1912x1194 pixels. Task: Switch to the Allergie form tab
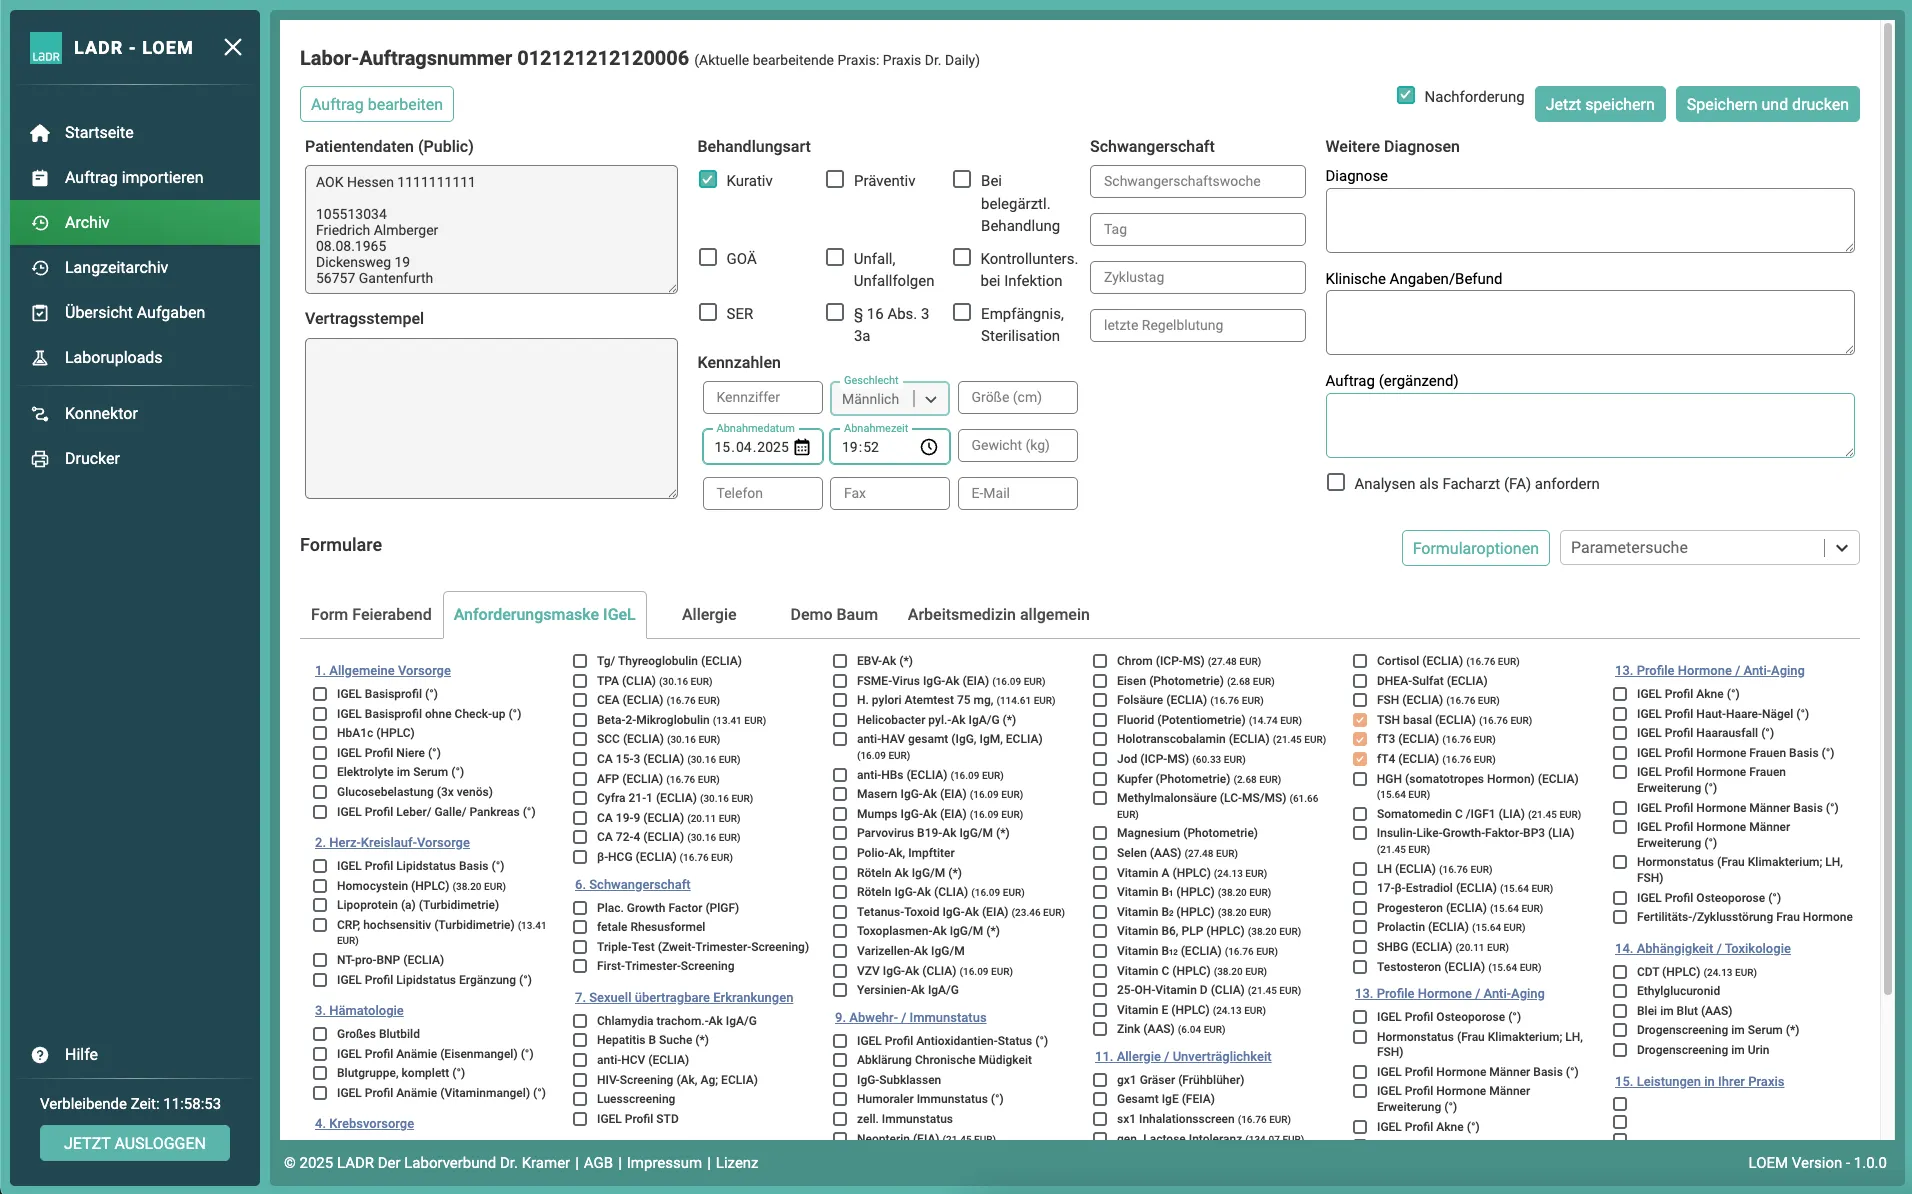(708, 615)
